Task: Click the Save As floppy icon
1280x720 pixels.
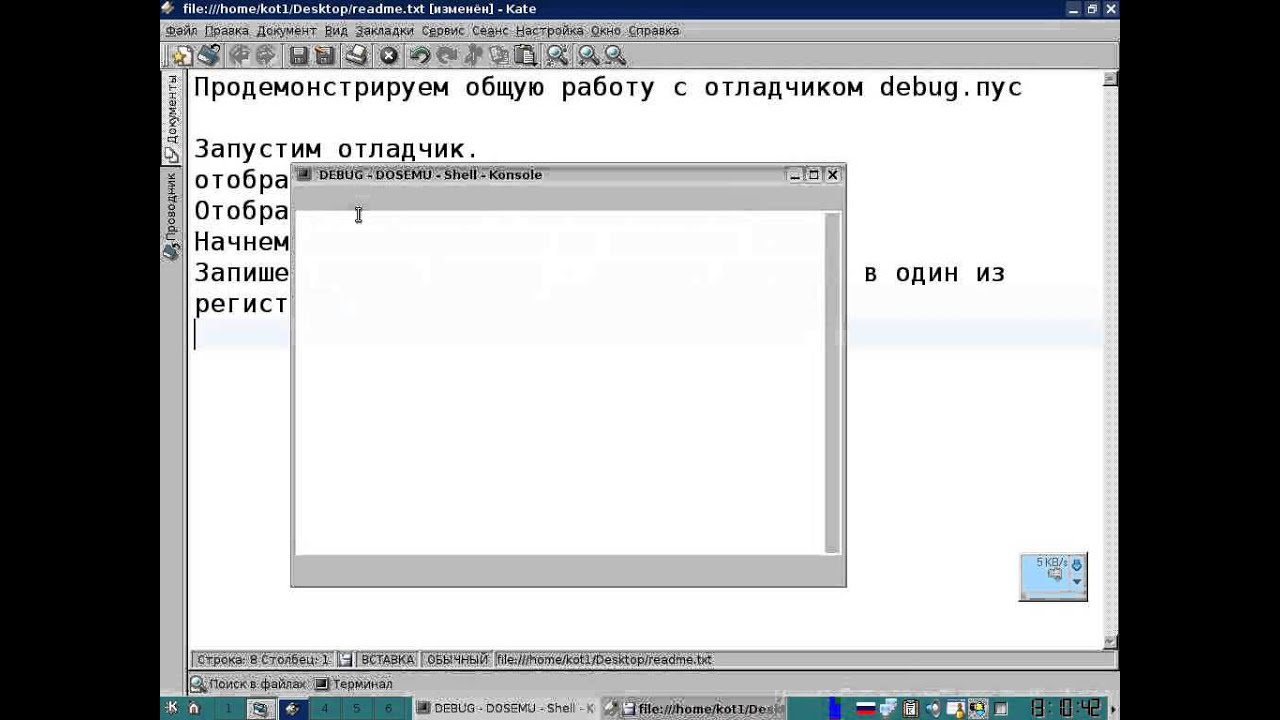Action: point(325,56)
